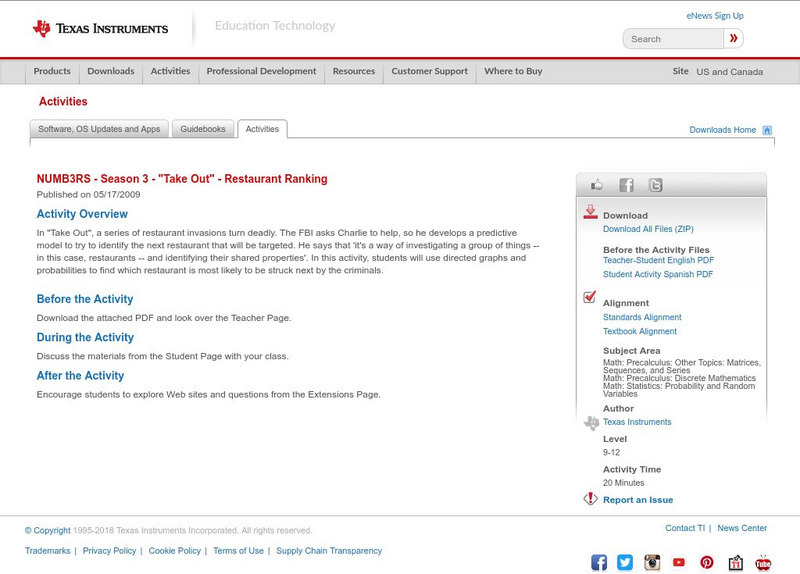Click the red Alignment checkmark icon
This screenshot has width=800, height=574.
590,297
